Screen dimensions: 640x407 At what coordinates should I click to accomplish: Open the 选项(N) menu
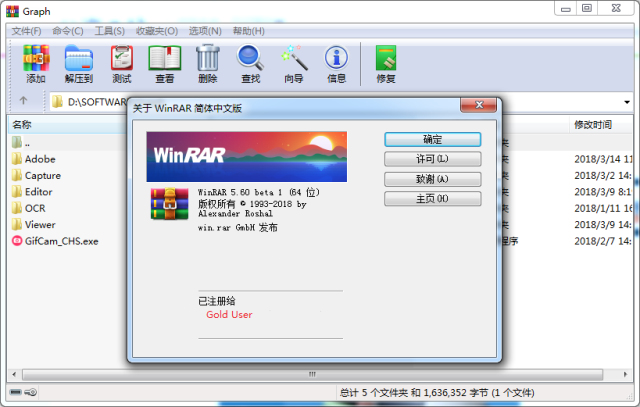(205, 31)
